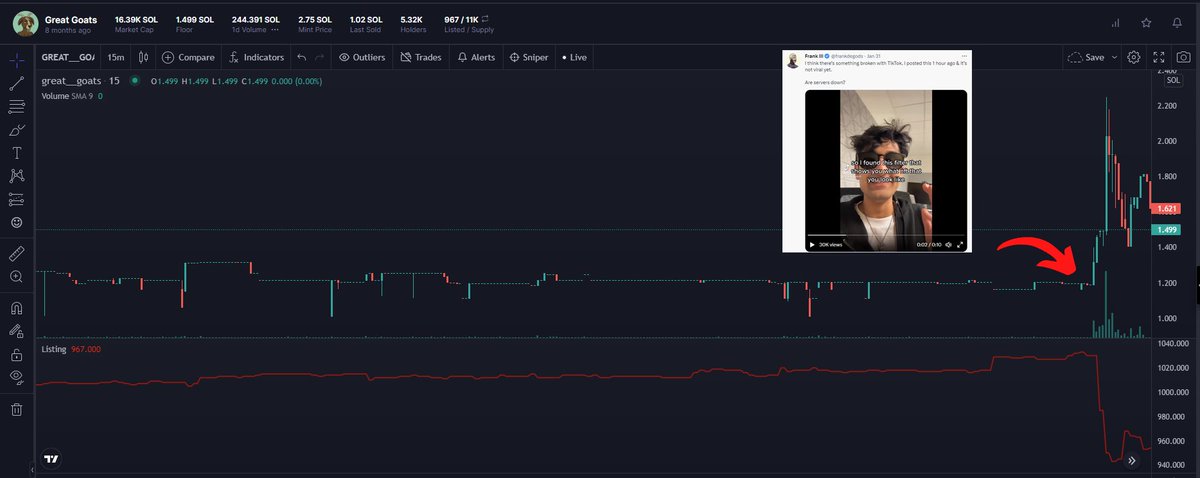This screenshot has width=1200, height=478.
Task: Toggle the Live mode
Action: pyautogui.click(x=574, y=58)
